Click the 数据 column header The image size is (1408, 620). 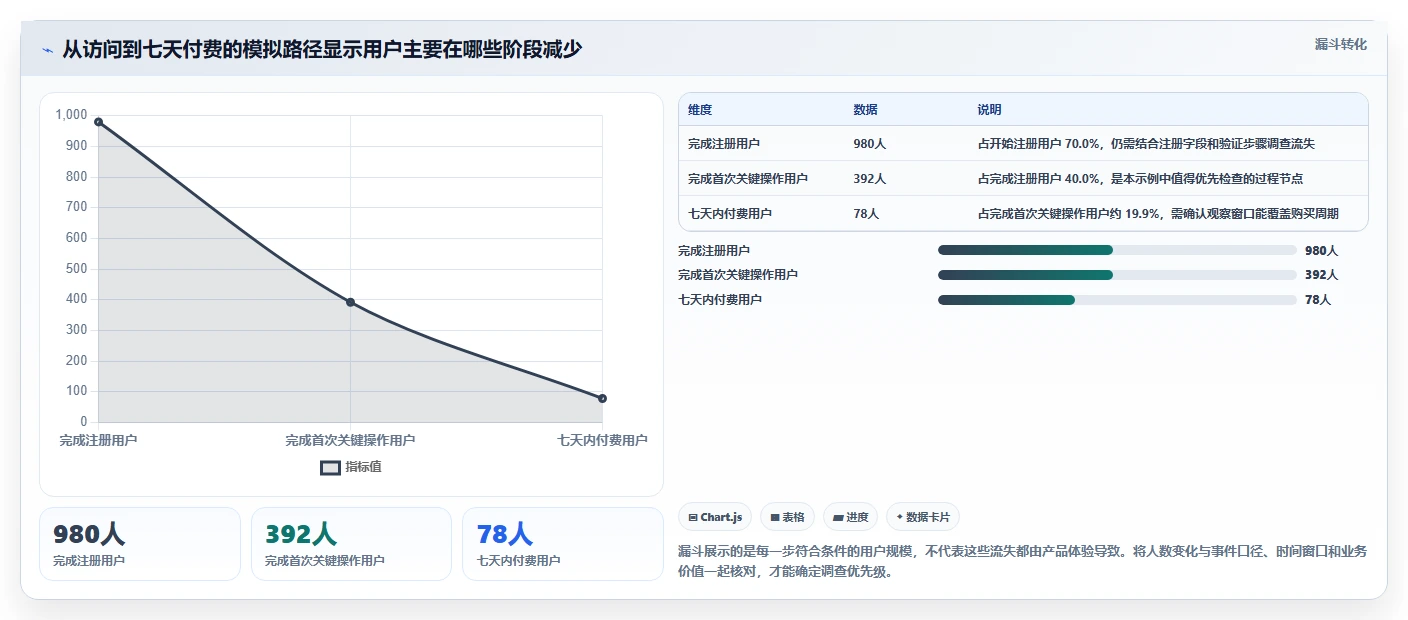[865, 110]
